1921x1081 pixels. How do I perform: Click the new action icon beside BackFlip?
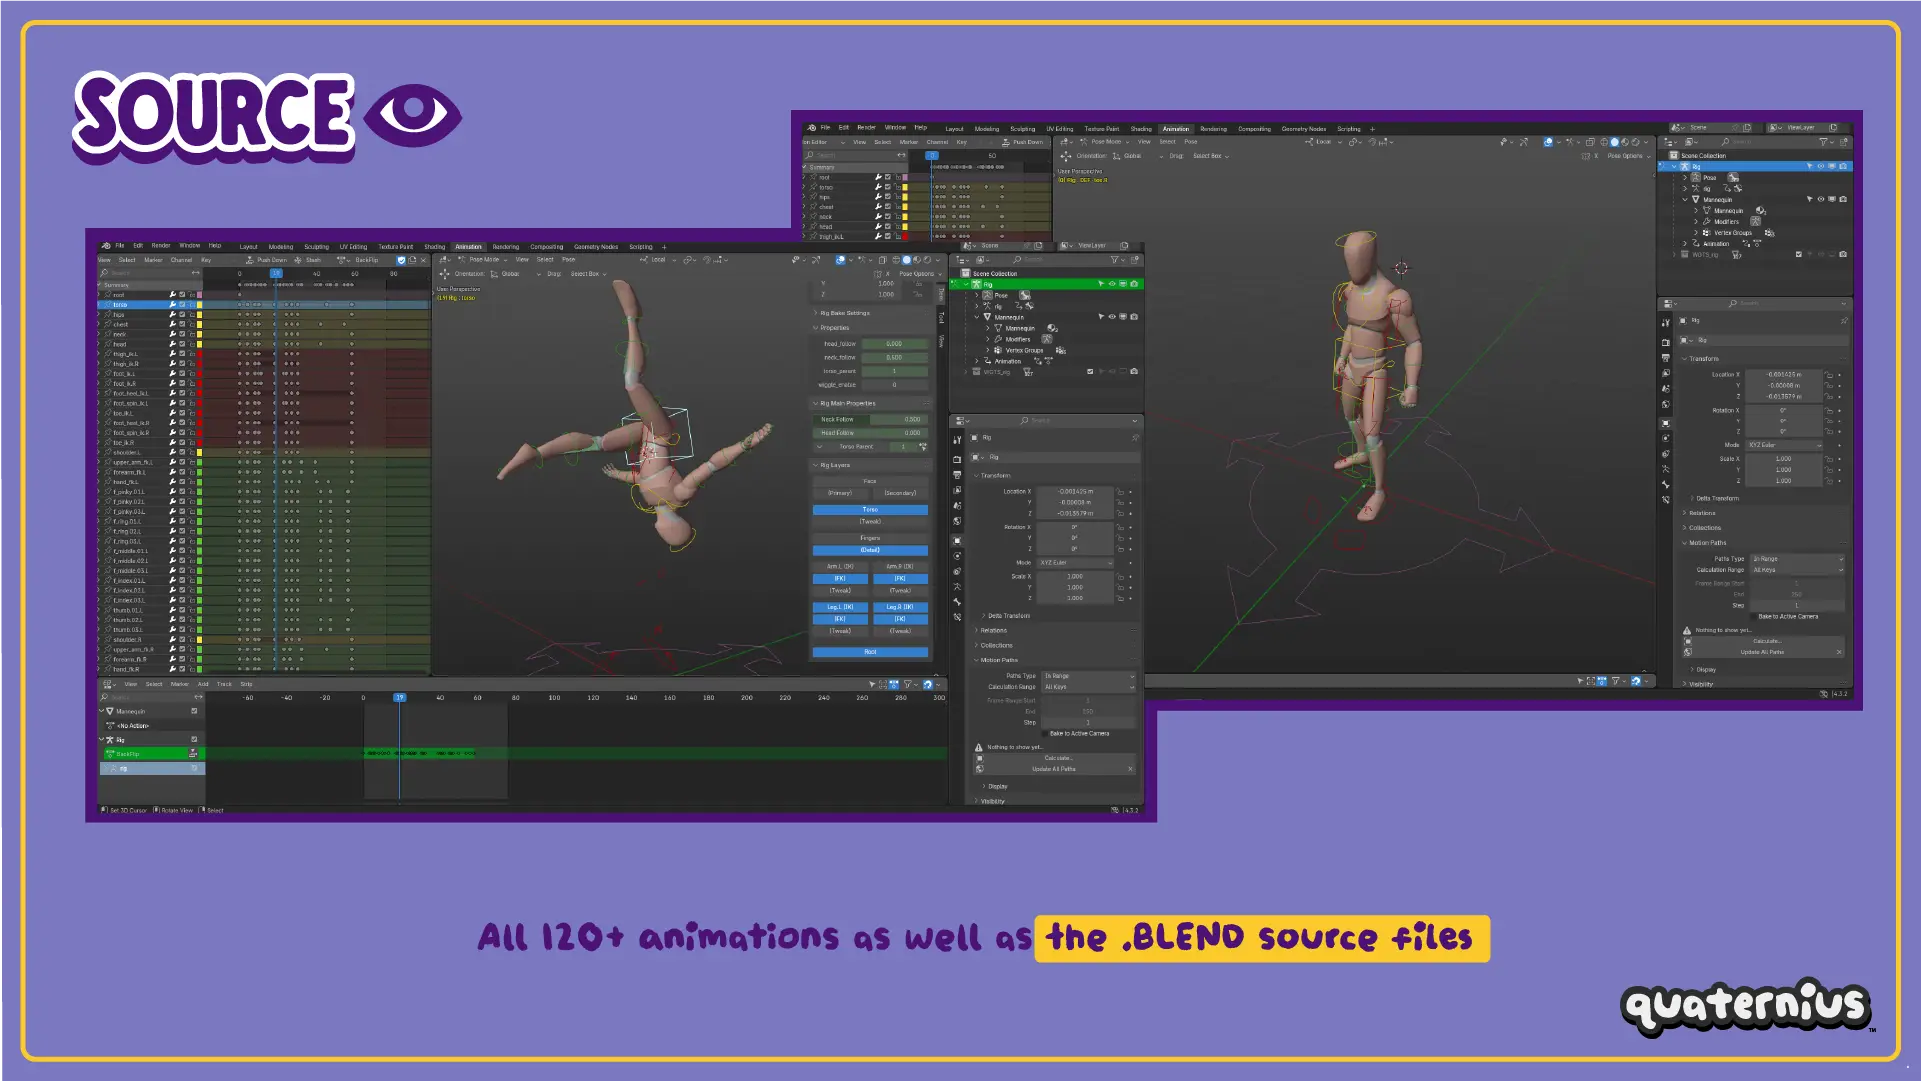coord(412,260)
